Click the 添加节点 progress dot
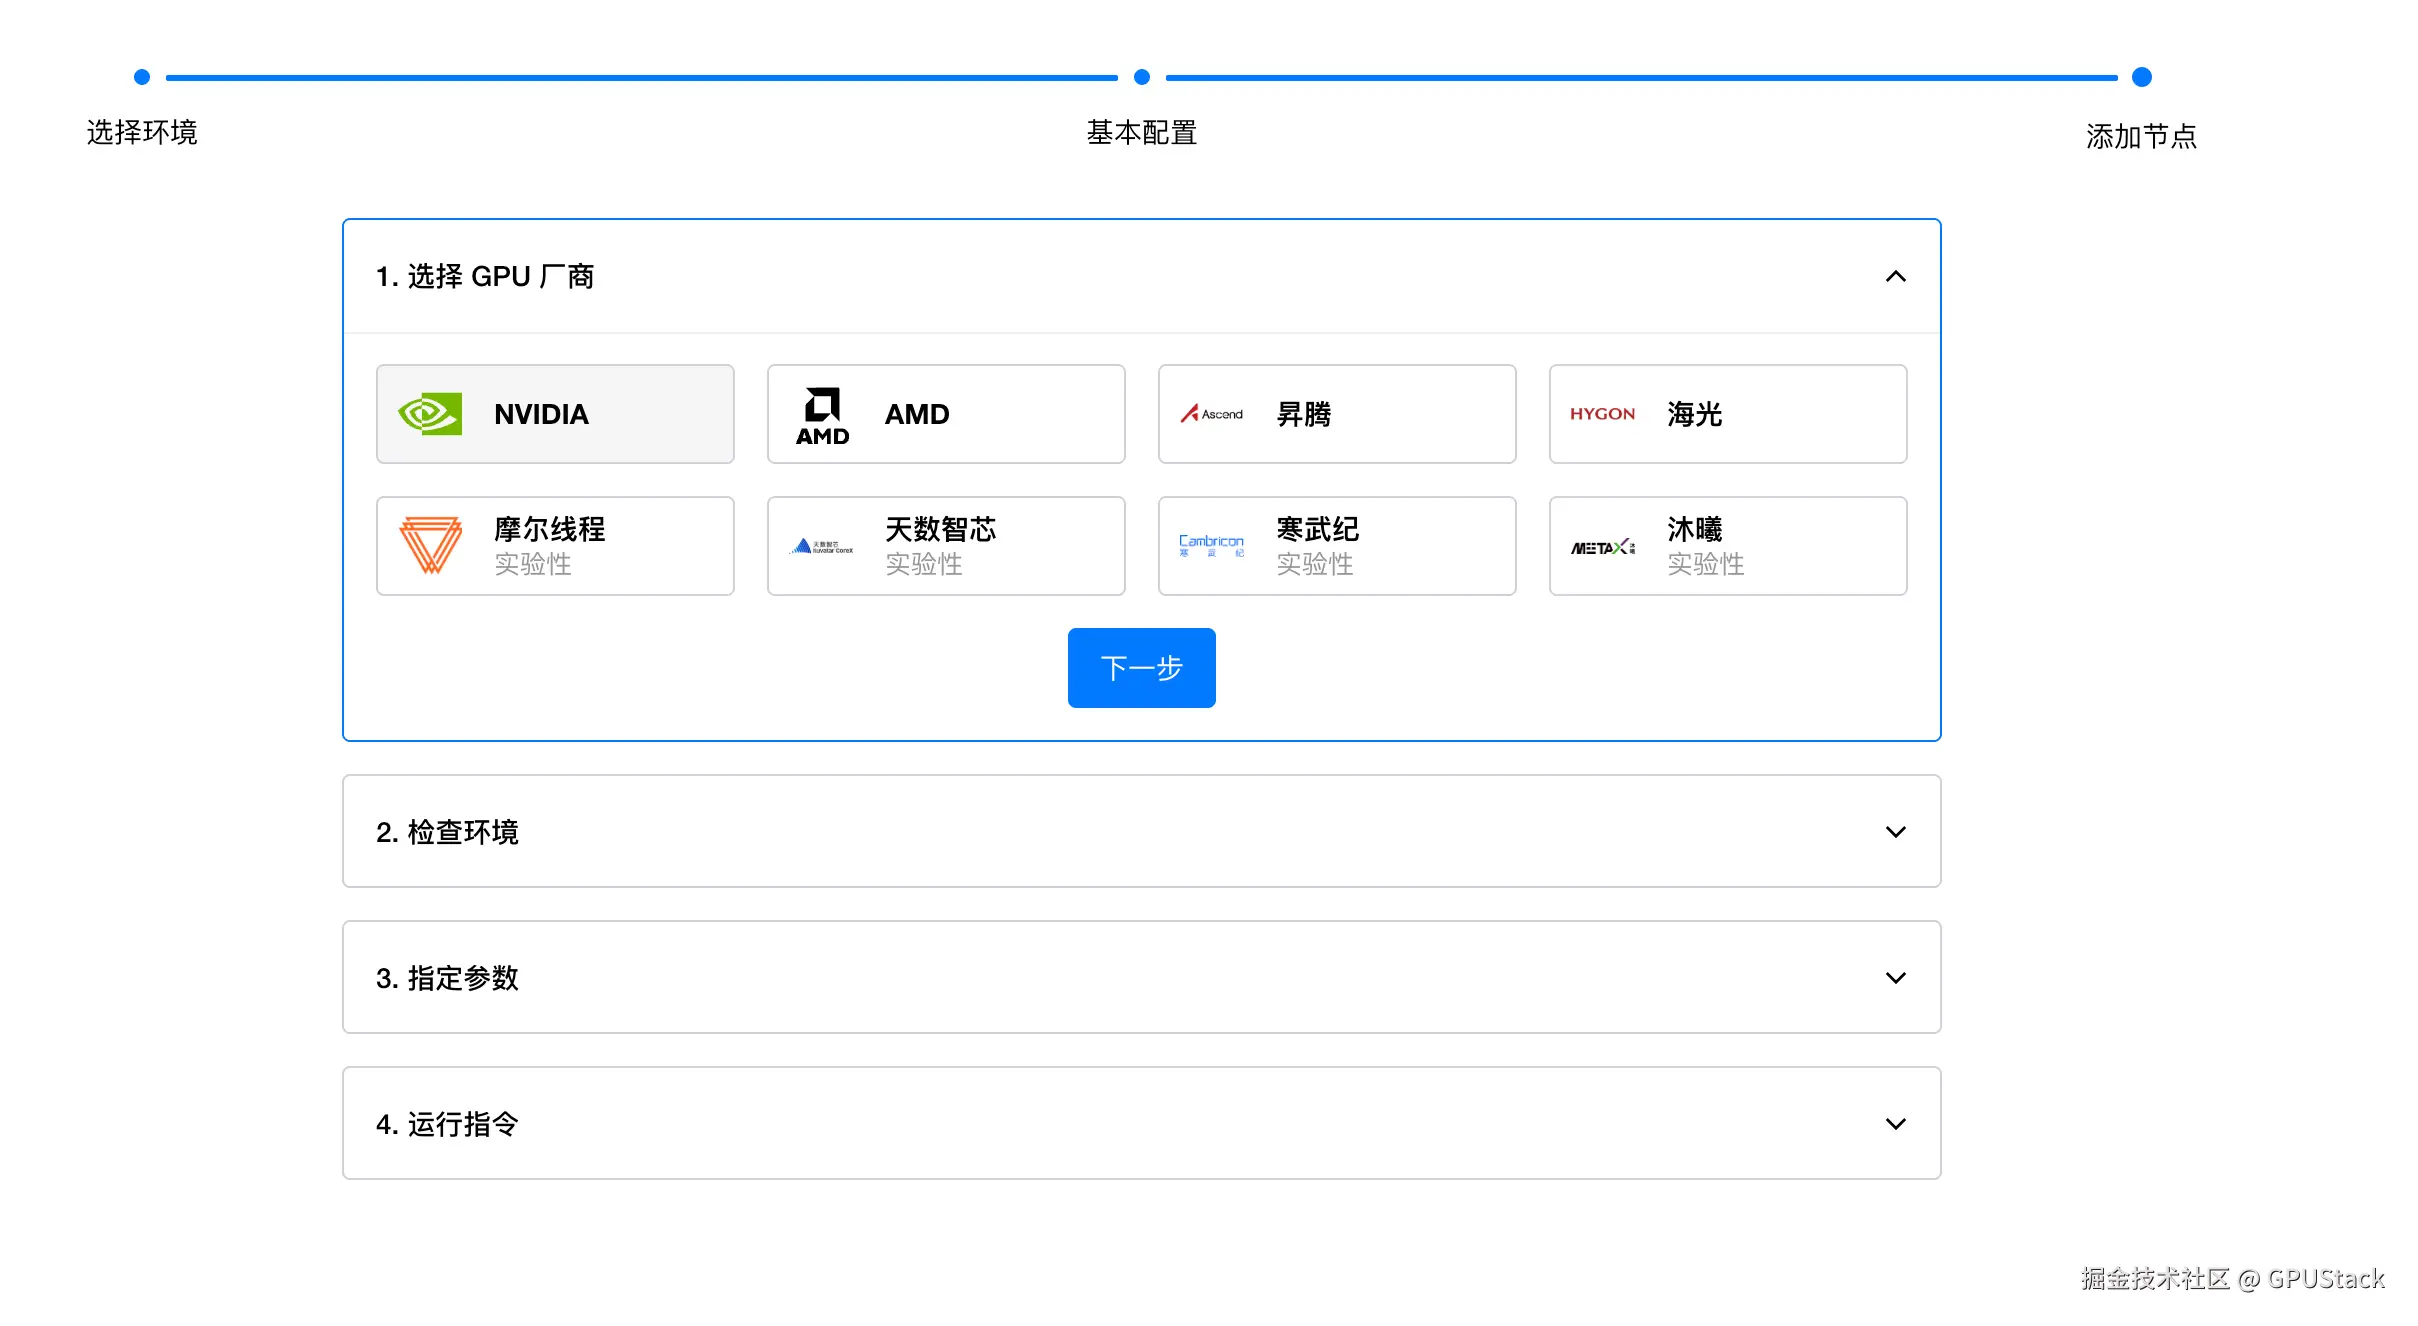The image size is (2418, 1326). (x=2141, y=77)
